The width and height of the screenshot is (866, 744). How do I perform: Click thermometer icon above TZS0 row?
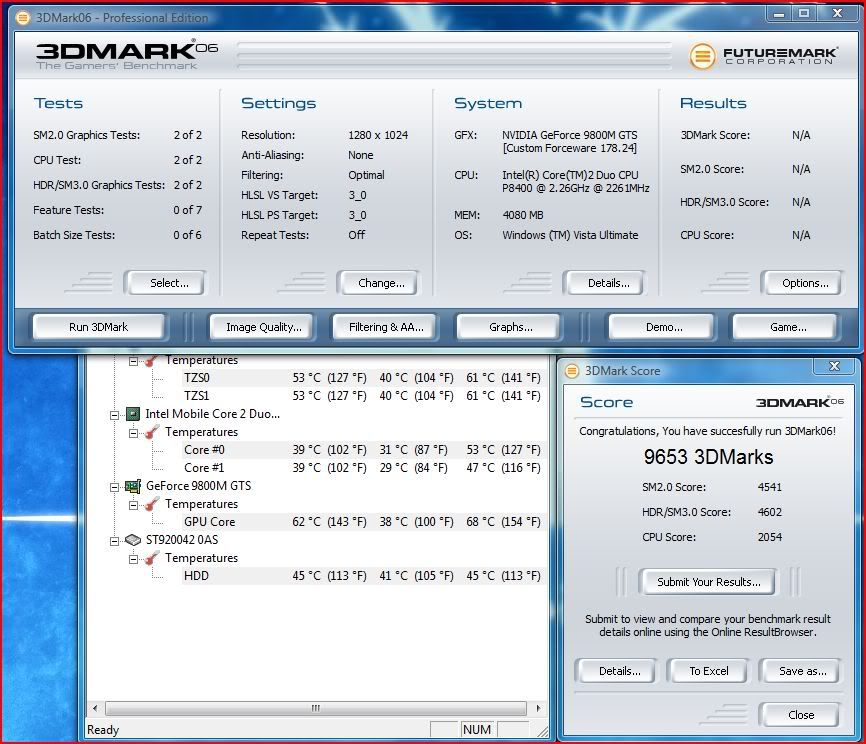point(151,361)
